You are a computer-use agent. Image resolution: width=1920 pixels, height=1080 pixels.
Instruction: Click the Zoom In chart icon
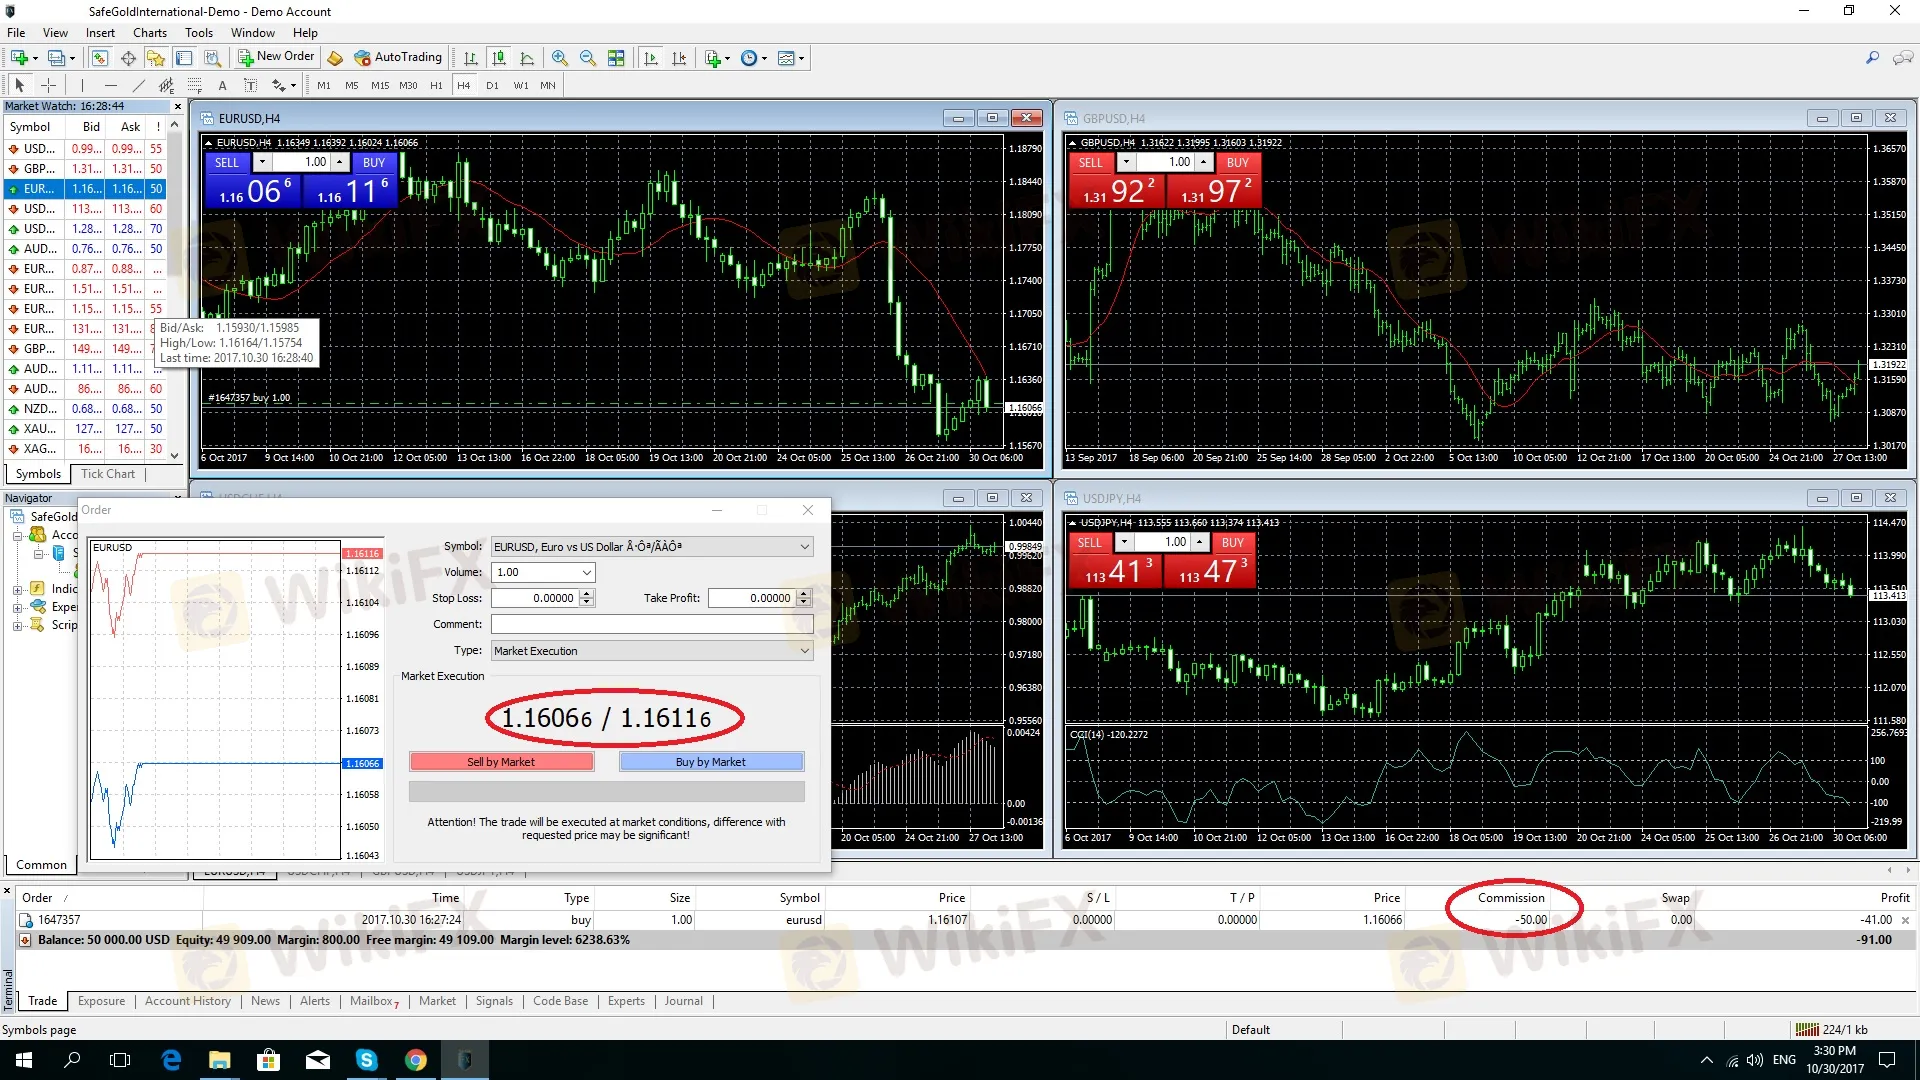coord(560,58)
